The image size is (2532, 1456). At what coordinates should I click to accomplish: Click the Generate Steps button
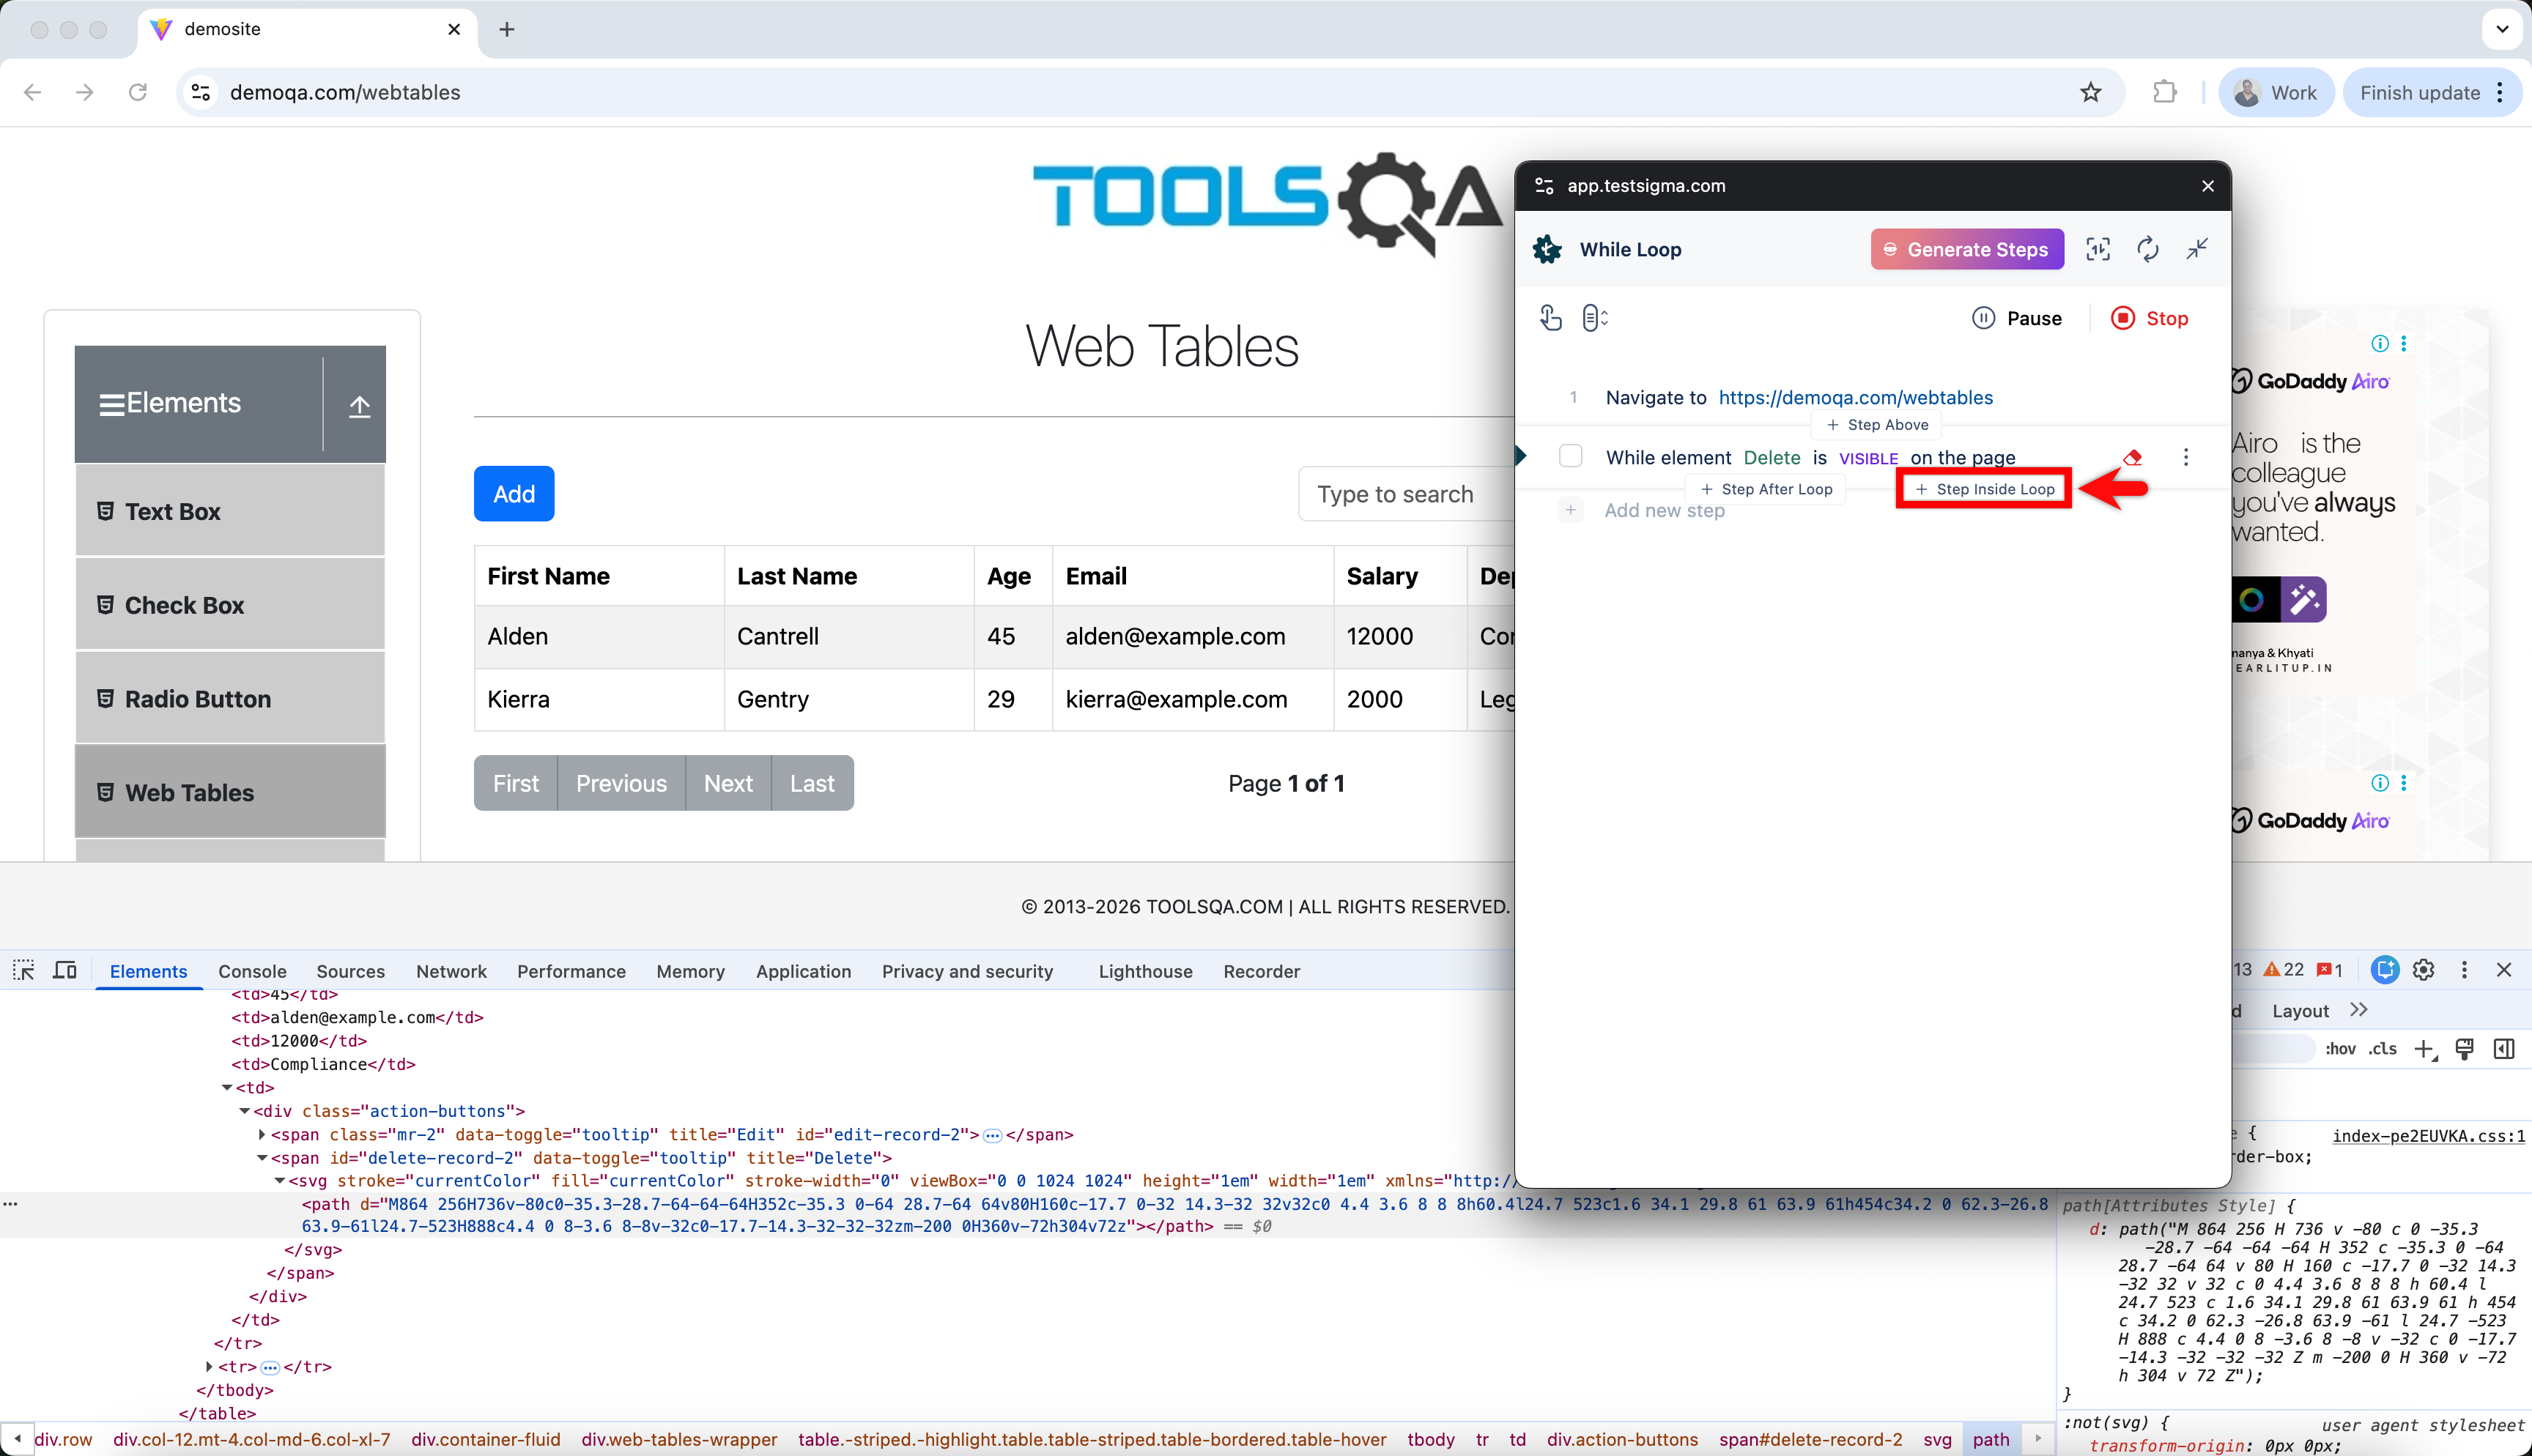(x=1967, y=249)
